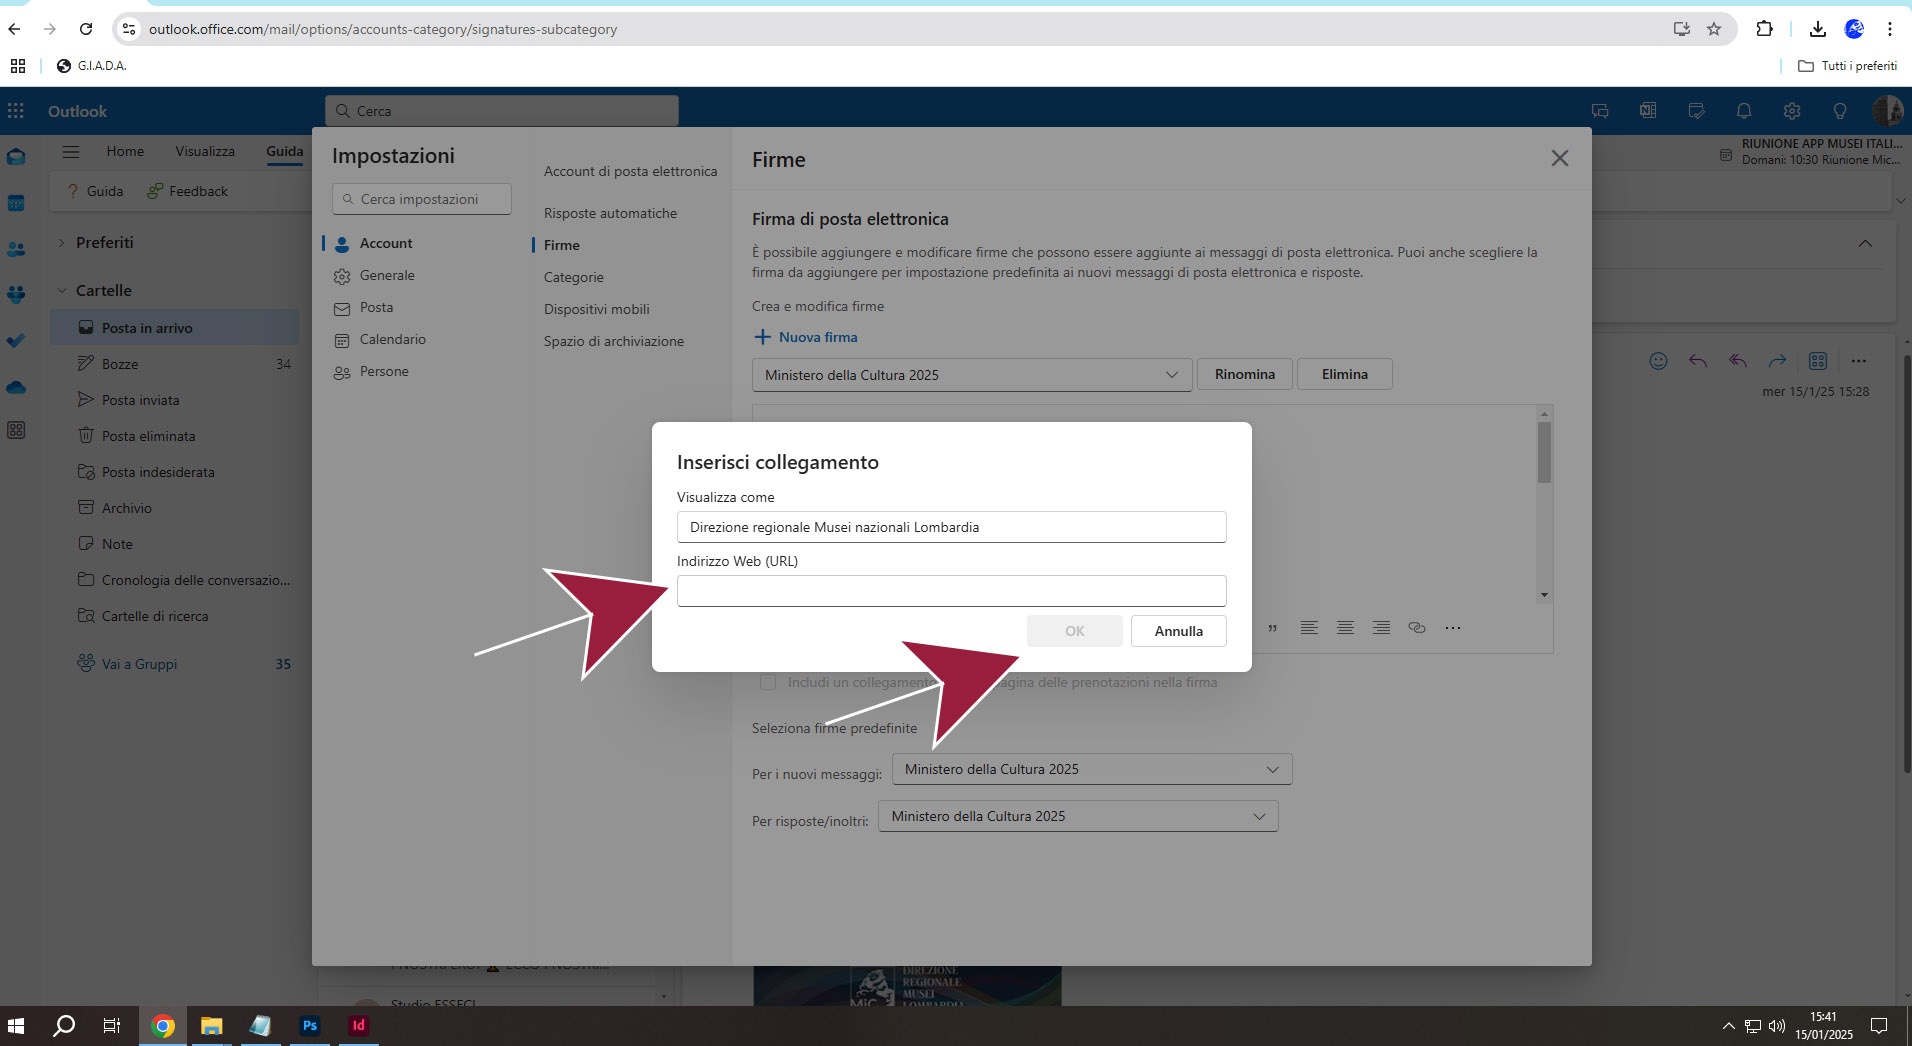1912x1046 pixels.
Task: Center-align the signature text
Action: coord(1345,628)
